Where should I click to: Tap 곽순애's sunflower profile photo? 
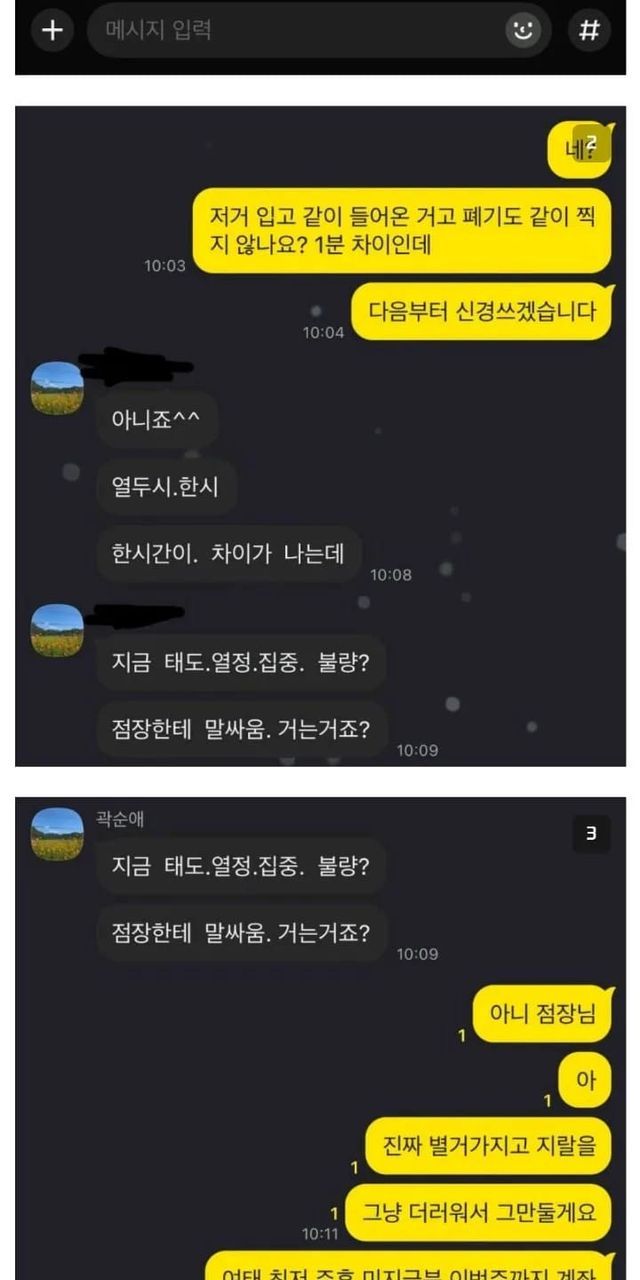pos(57,835)
